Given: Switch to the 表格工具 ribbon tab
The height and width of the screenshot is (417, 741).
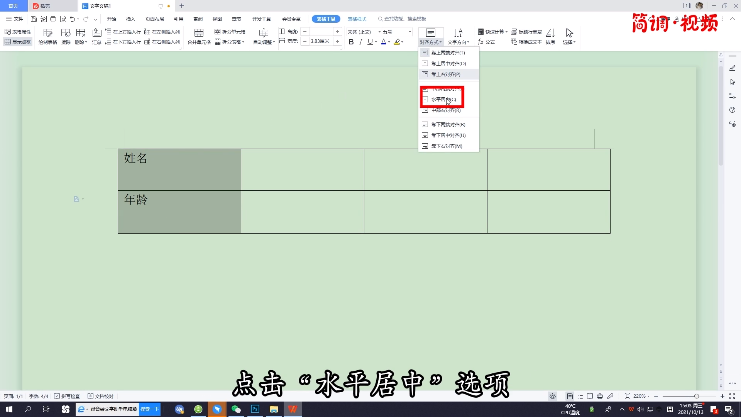Looking at the screenshot, I should coord(324,19).
